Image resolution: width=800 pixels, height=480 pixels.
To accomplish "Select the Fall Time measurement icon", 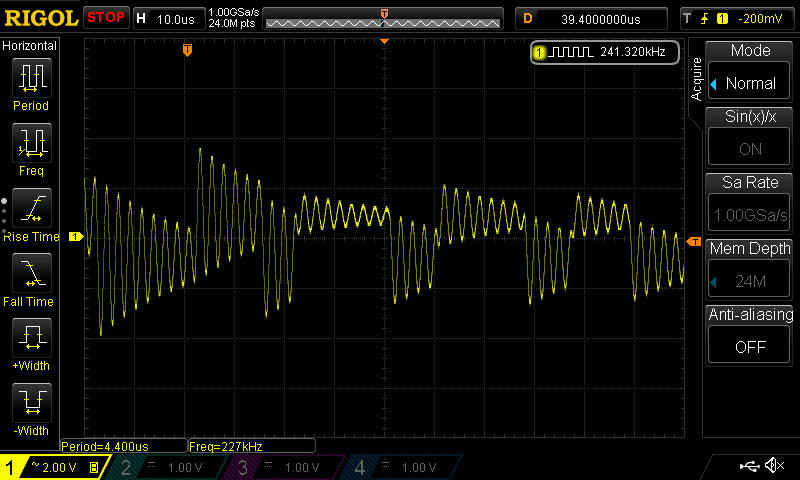I will pyautogui.click(x=32, y=273).
